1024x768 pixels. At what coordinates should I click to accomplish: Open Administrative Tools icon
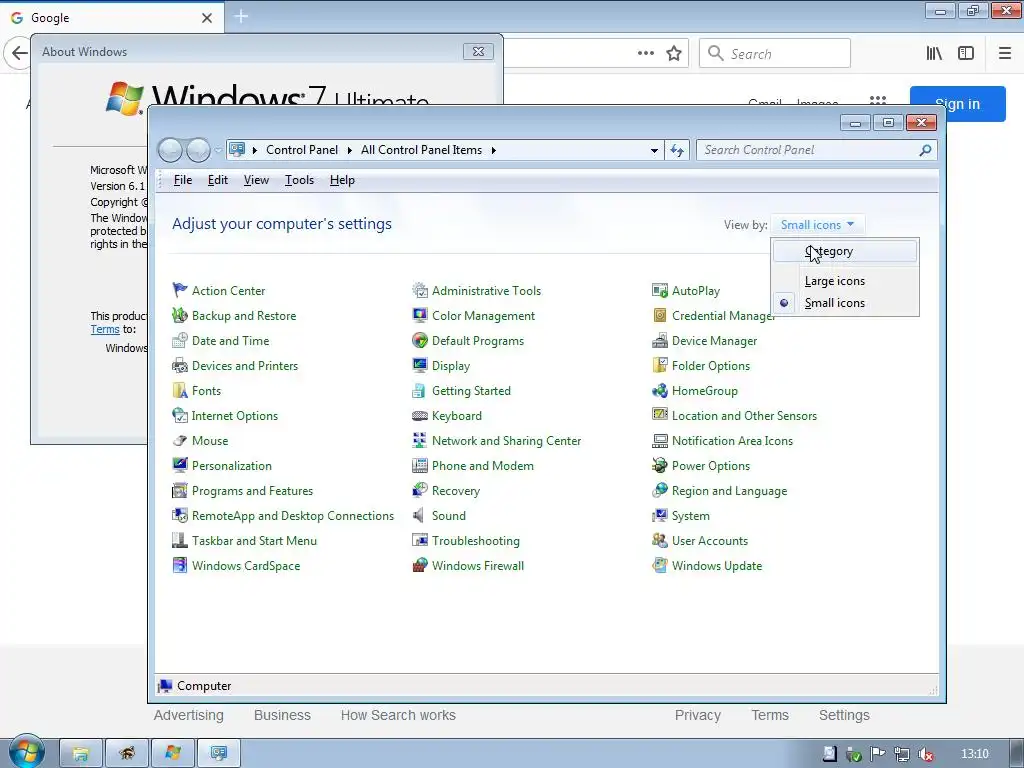420,290
